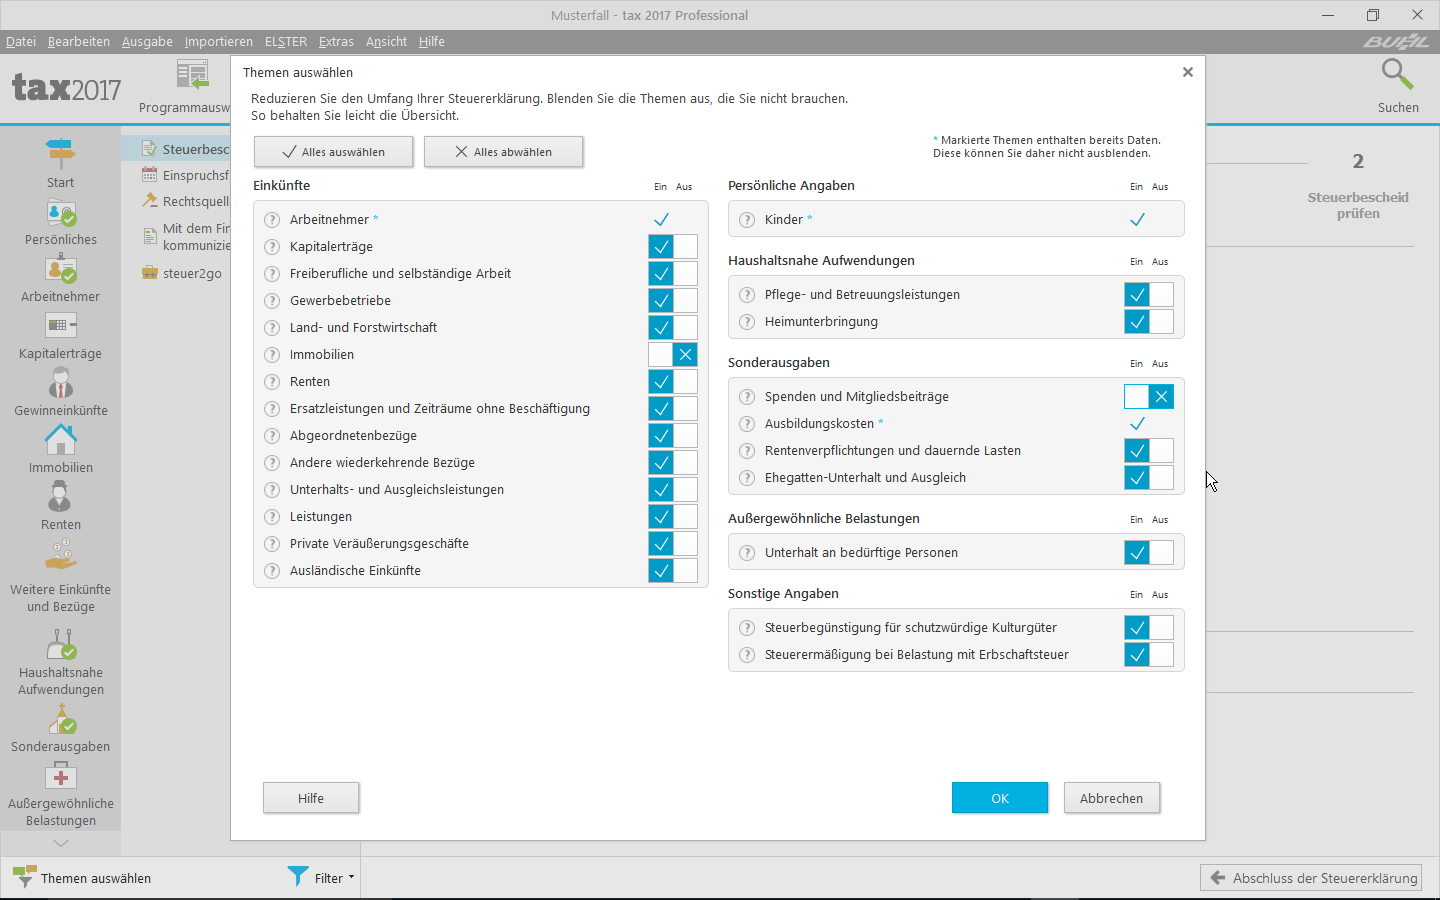Toggle the Immobilien topic switch

tap(672, 355)
